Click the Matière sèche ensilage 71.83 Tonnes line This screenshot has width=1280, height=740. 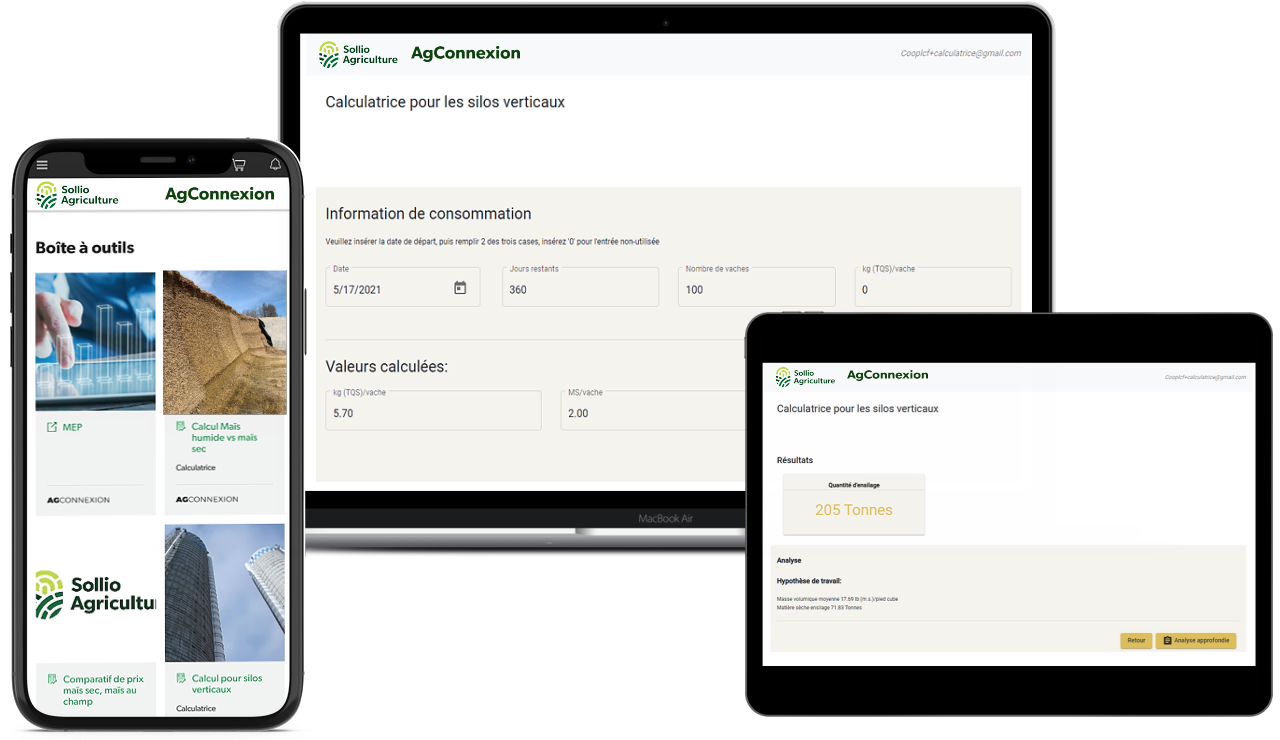[819, 607]
